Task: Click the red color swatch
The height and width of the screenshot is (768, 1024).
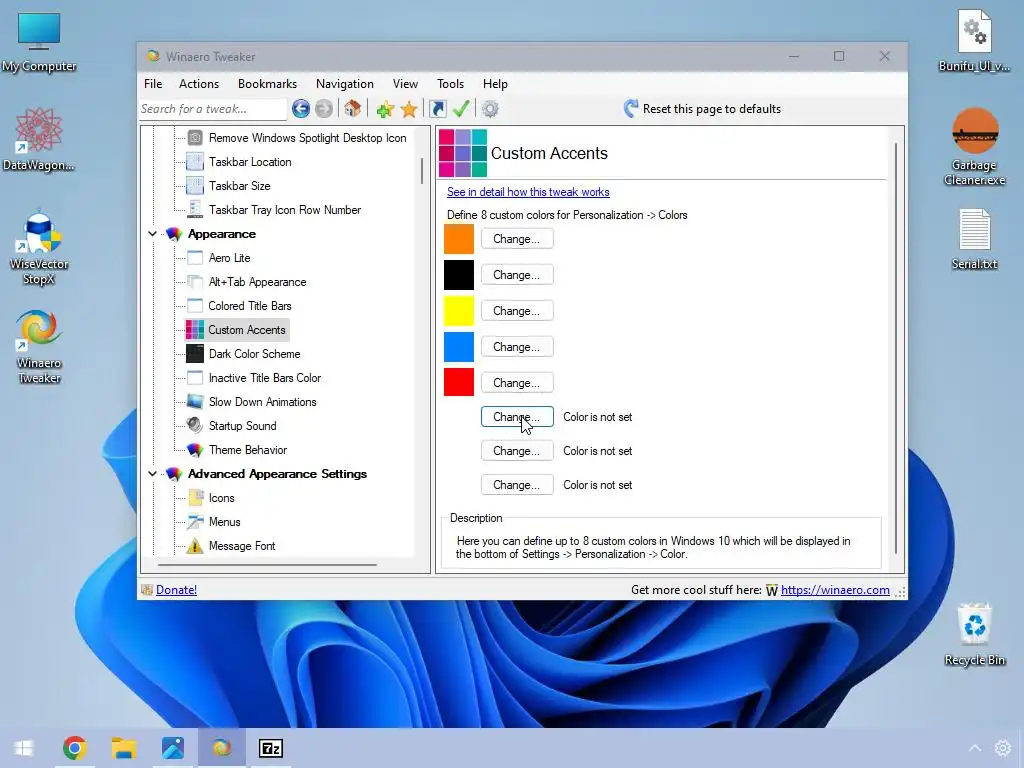Action: (x=458, y=382)
